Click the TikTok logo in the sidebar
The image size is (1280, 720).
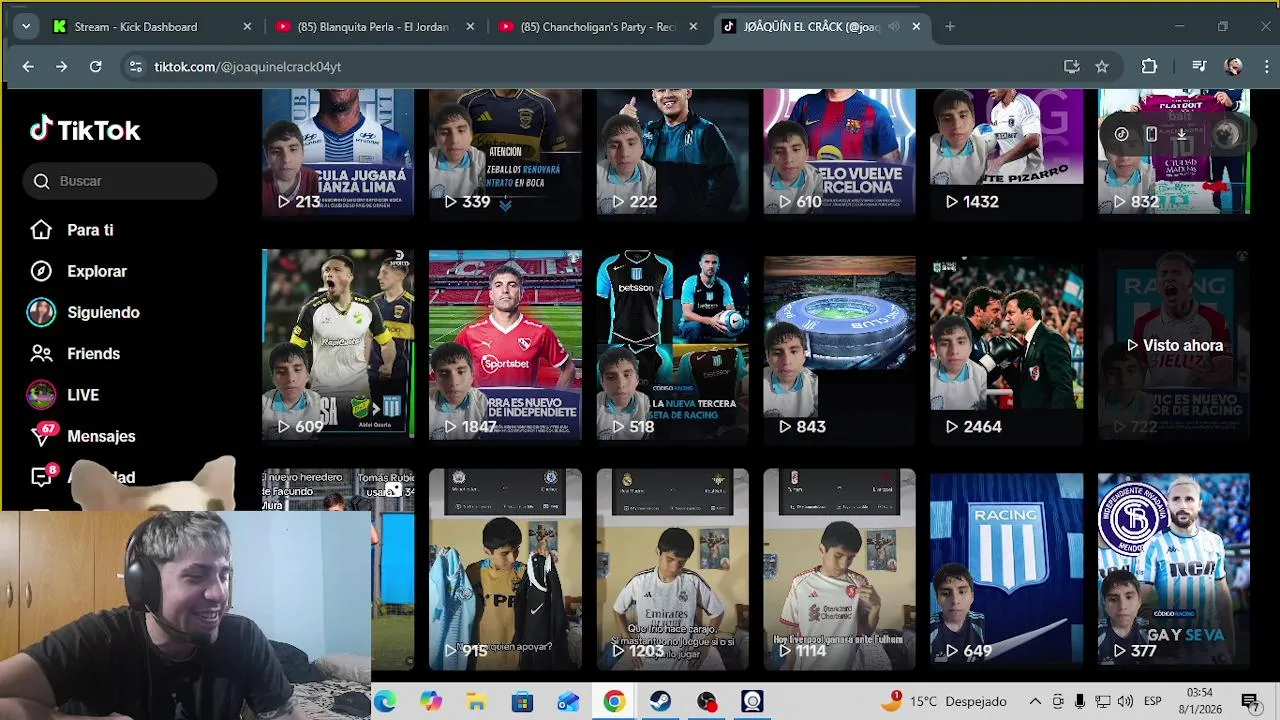click(x=85, y=130)
